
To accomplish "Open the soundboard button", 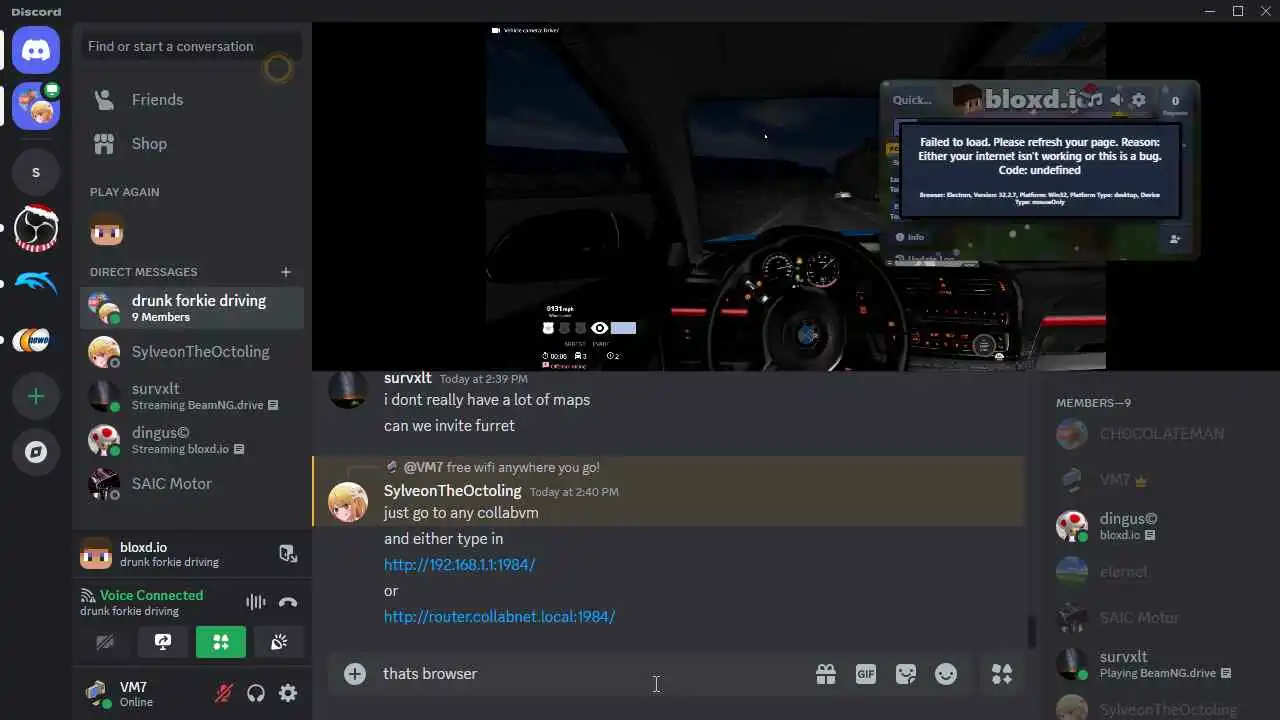I will [x=279, y=642].
